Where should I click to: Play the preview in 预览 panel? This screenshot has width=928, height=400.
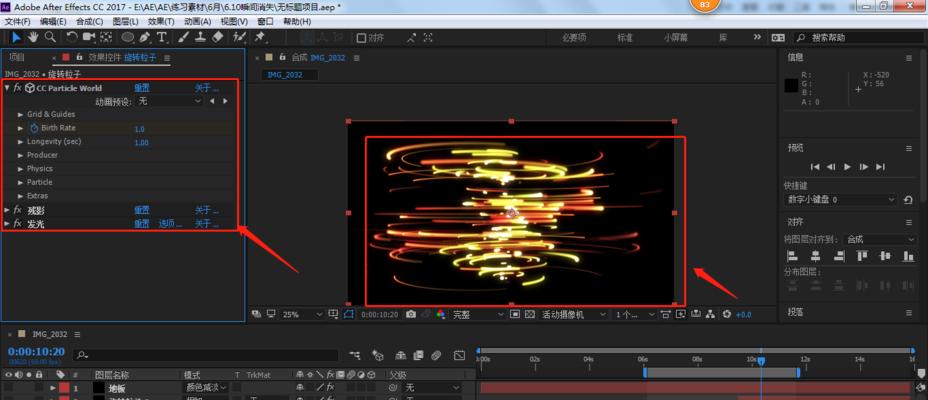[x=848, y=167]
